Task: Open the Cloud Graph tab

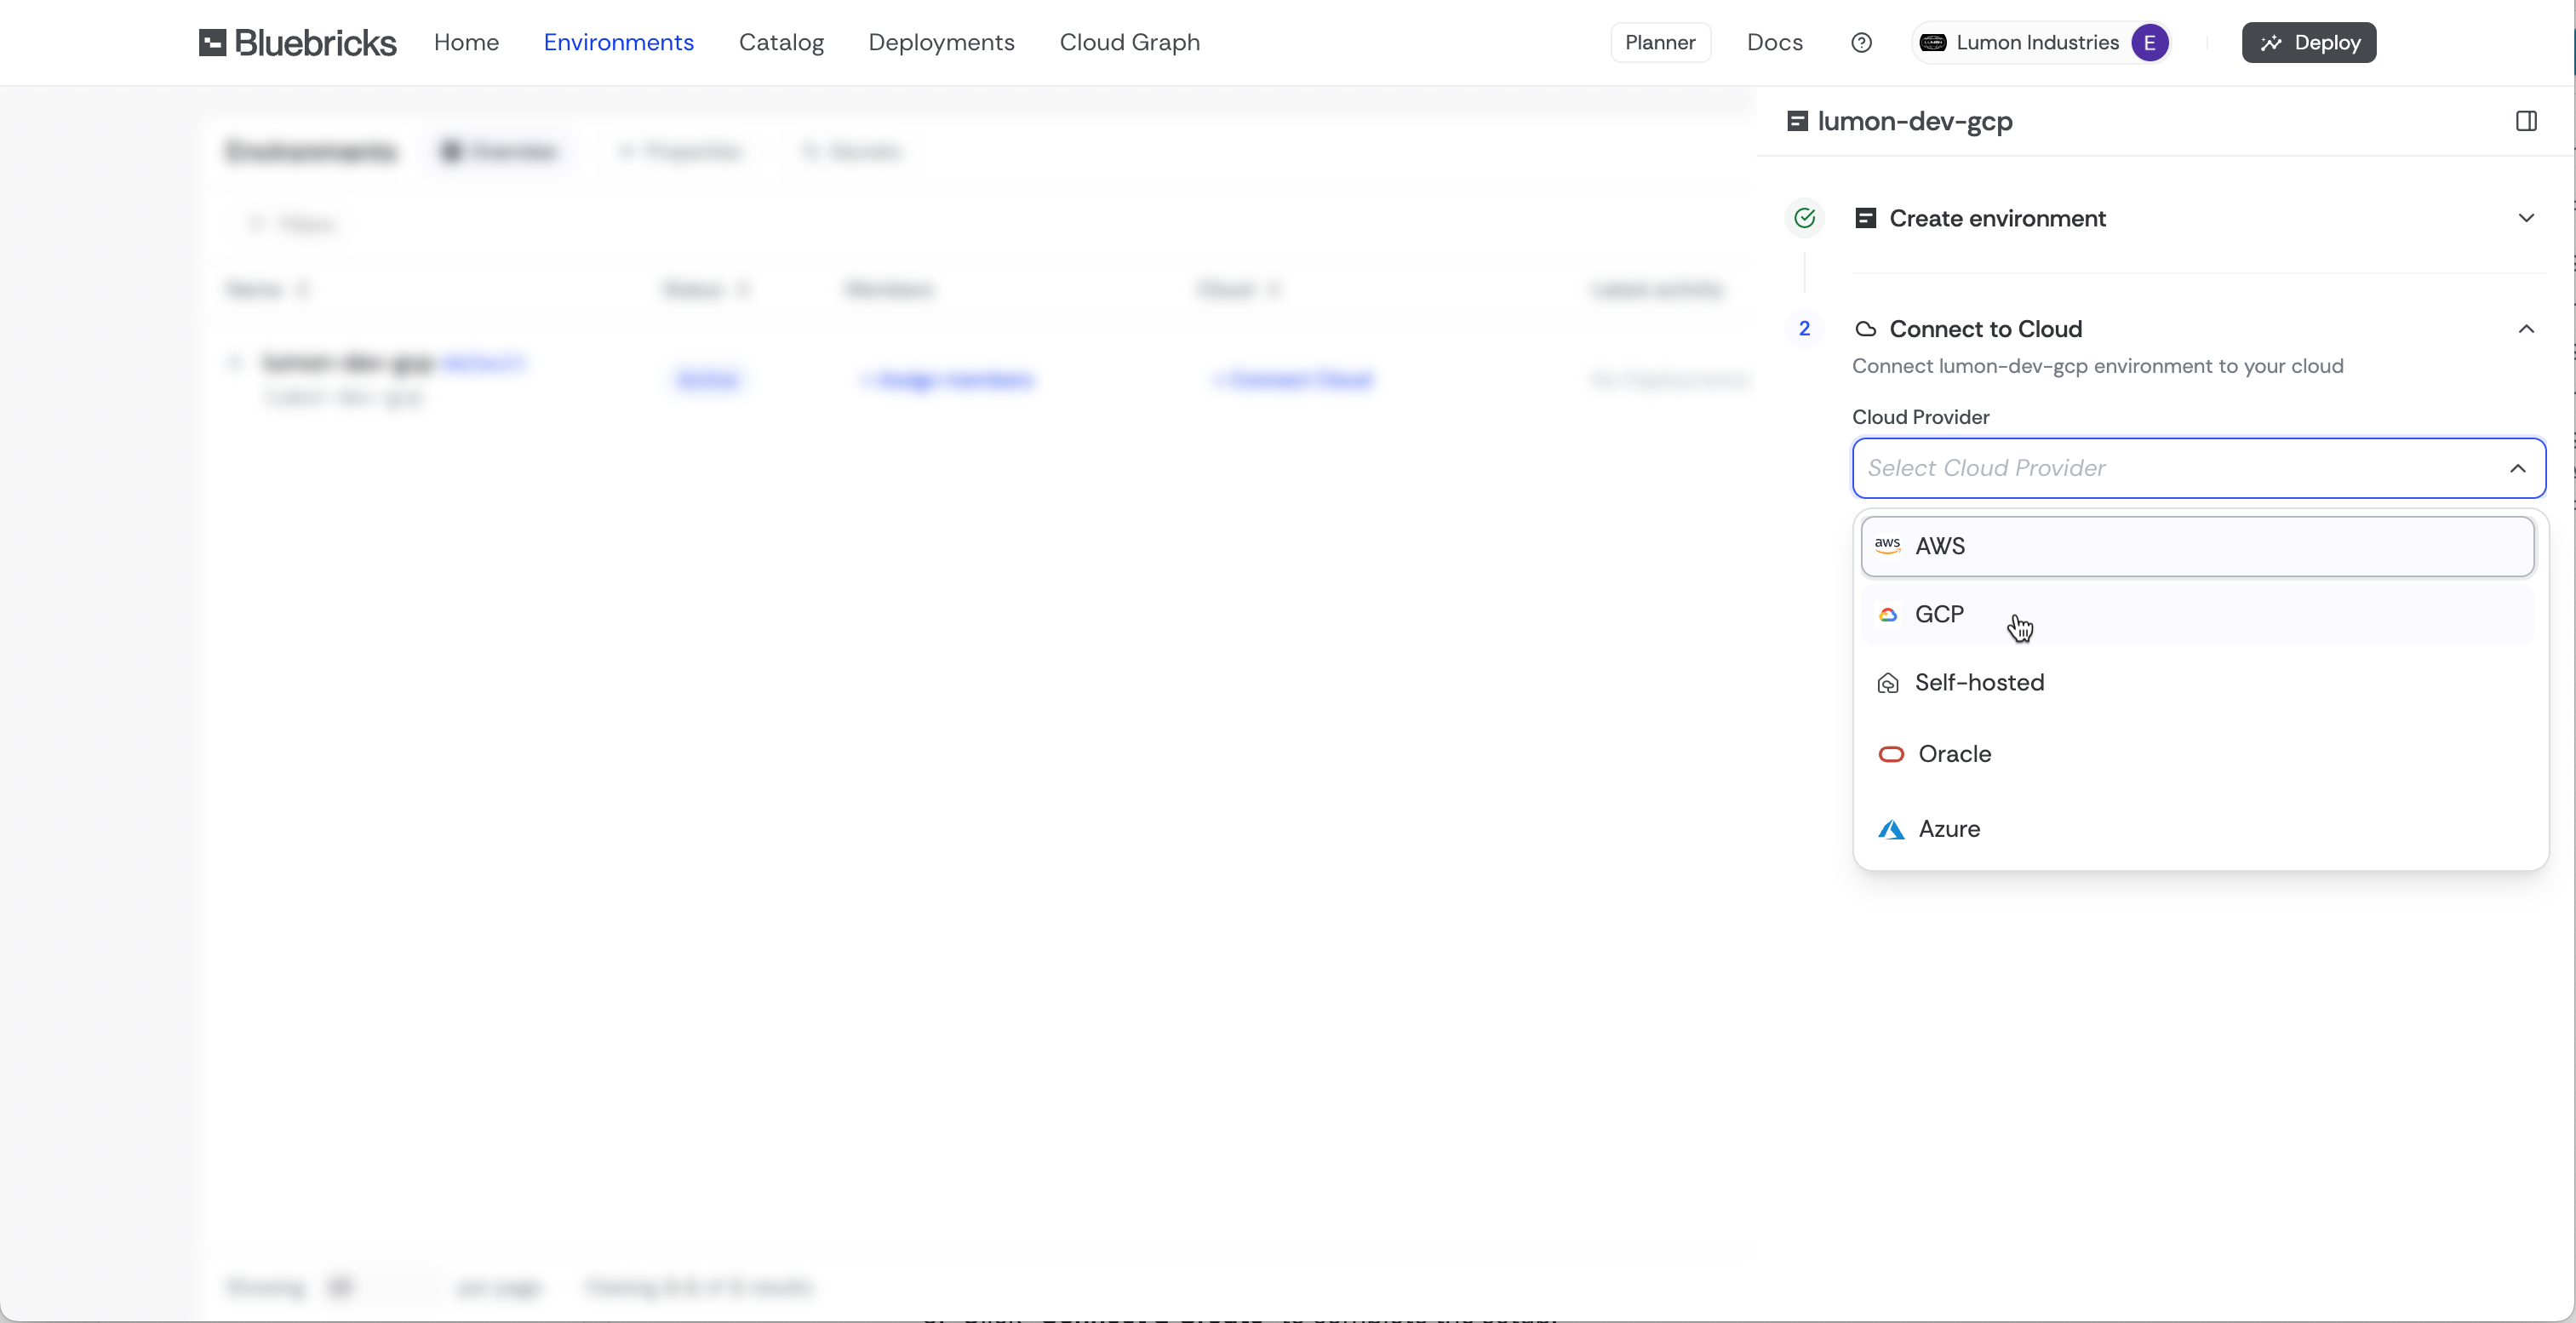Action: tap(1129, 42)
